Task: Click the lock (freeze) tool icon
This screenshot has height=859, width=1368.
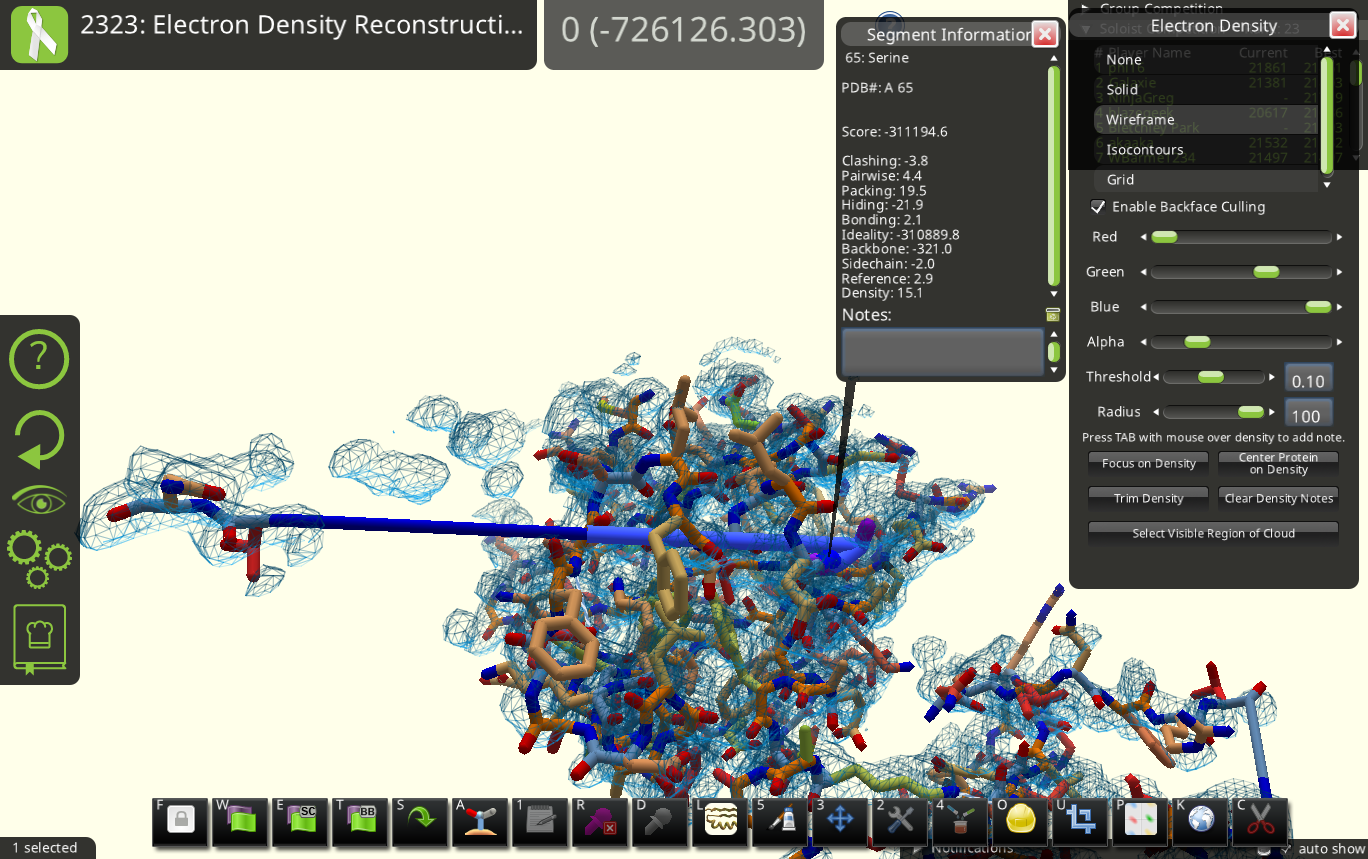Action: pos(181,821)
